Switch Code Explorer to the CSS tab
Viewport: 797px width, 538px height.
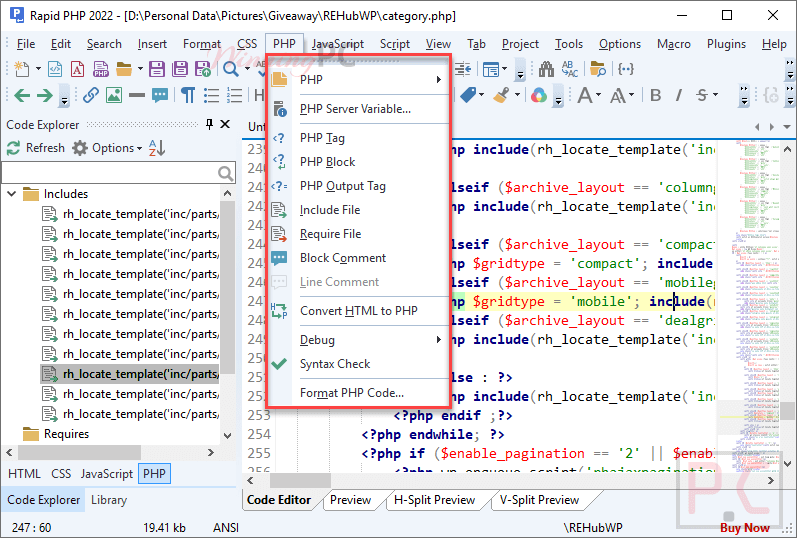click(61, 474)
